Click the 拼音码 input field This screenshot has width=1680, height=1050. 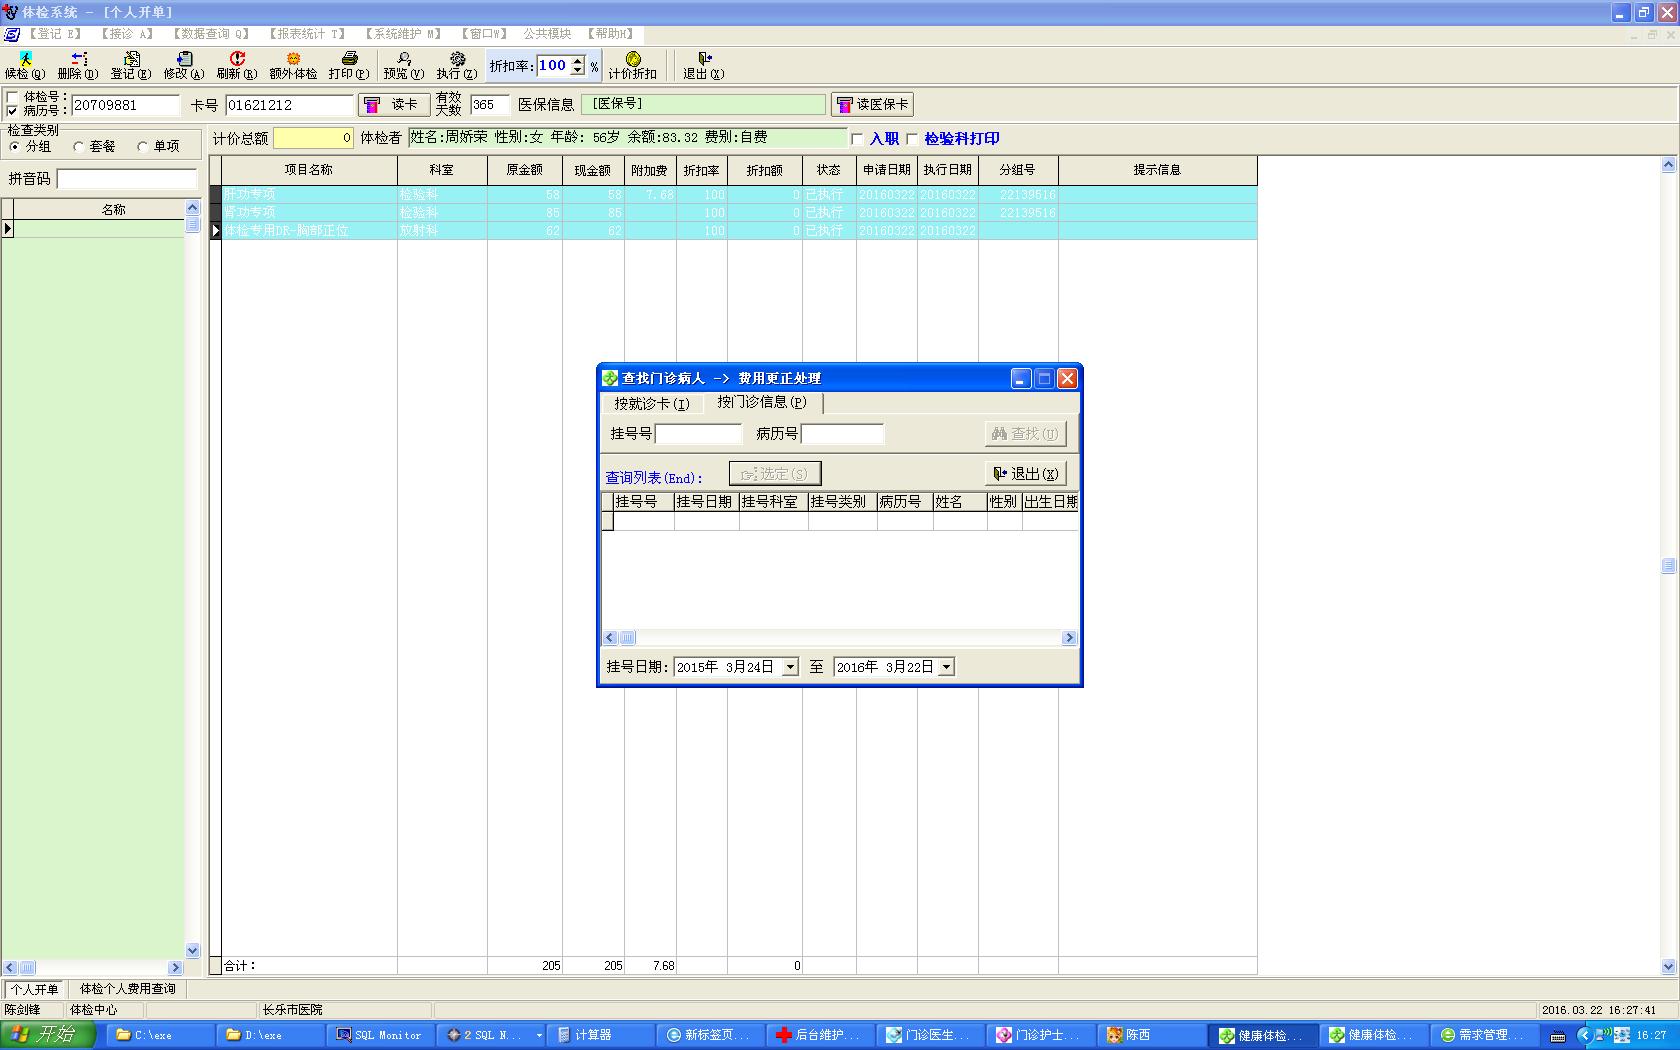(127, 179)
